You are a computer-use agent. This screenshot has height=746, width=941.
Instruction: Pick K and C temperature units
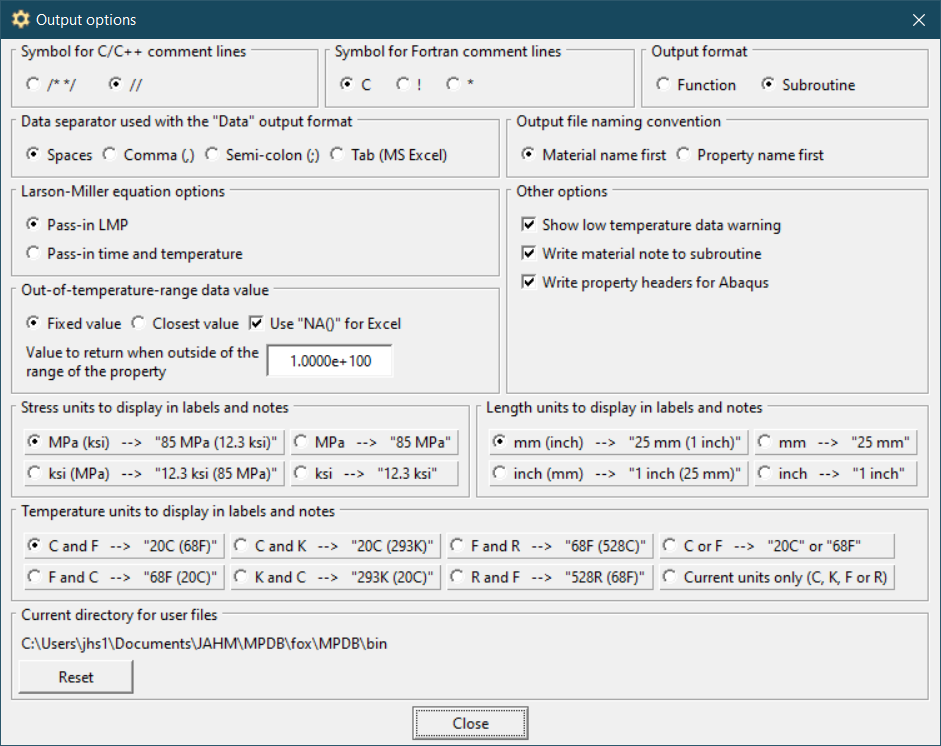(241, 577)
